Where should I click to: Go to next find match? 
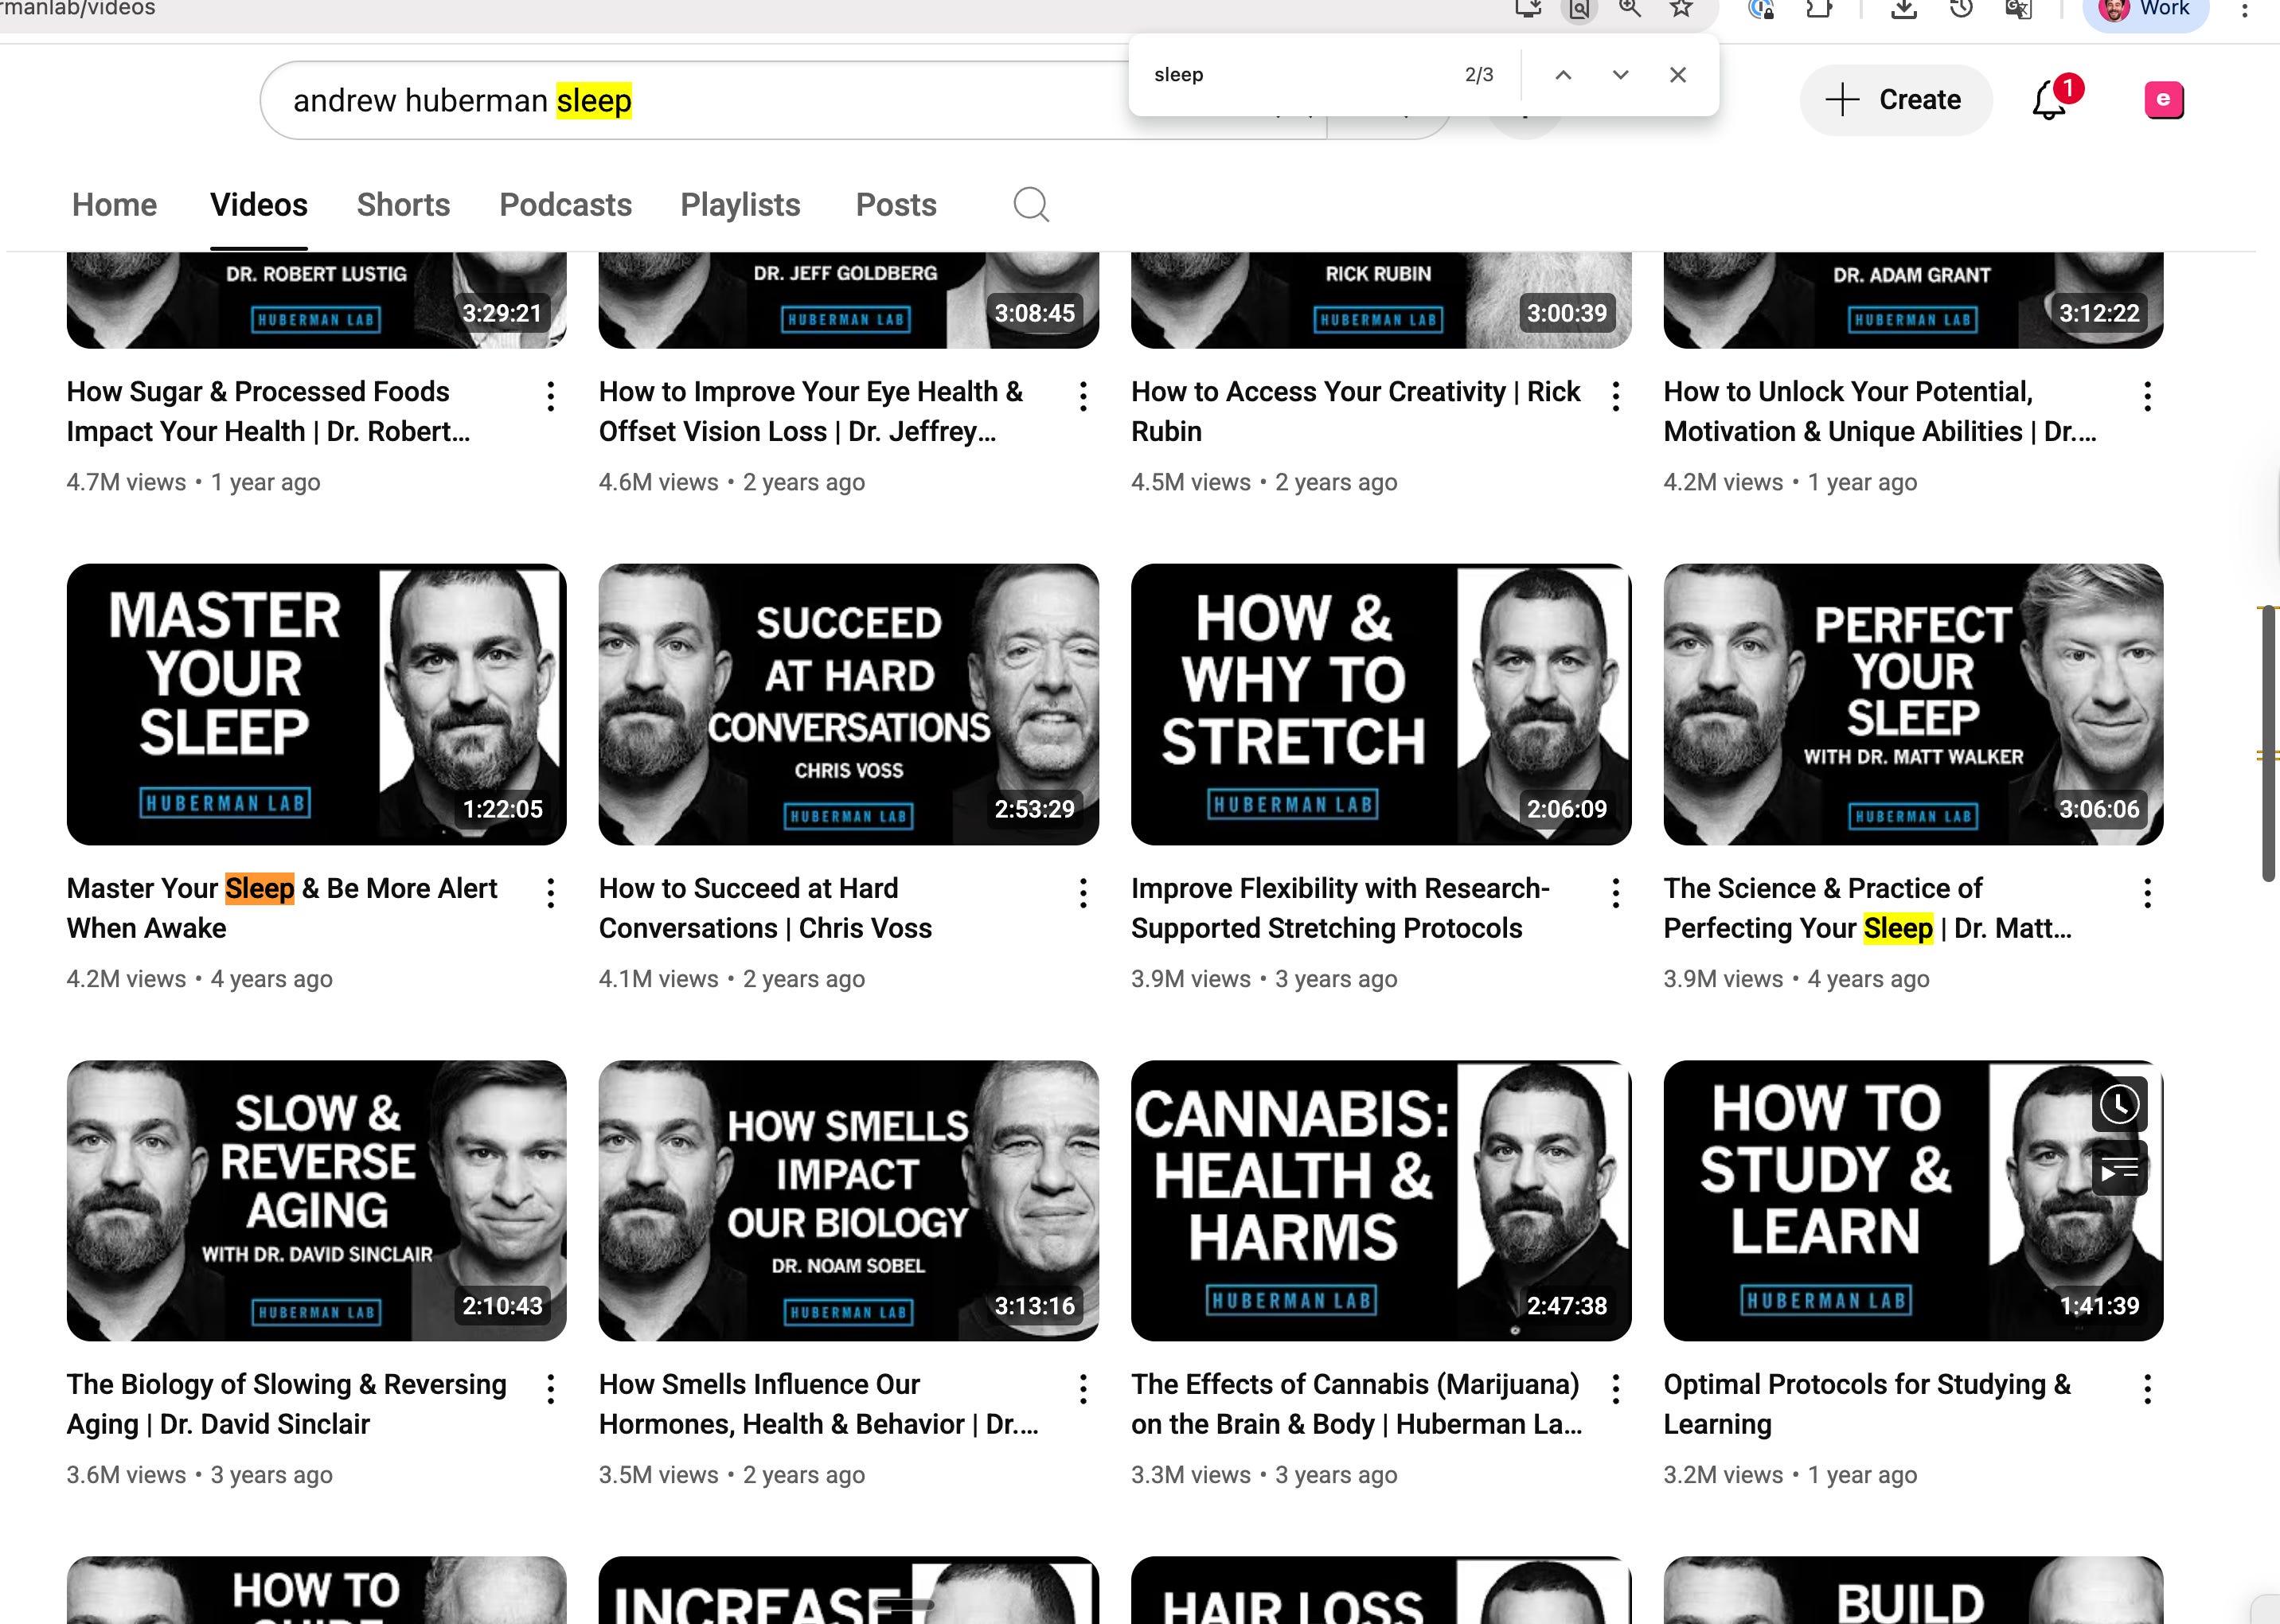pyautogui.click(x=1620, y=75)
